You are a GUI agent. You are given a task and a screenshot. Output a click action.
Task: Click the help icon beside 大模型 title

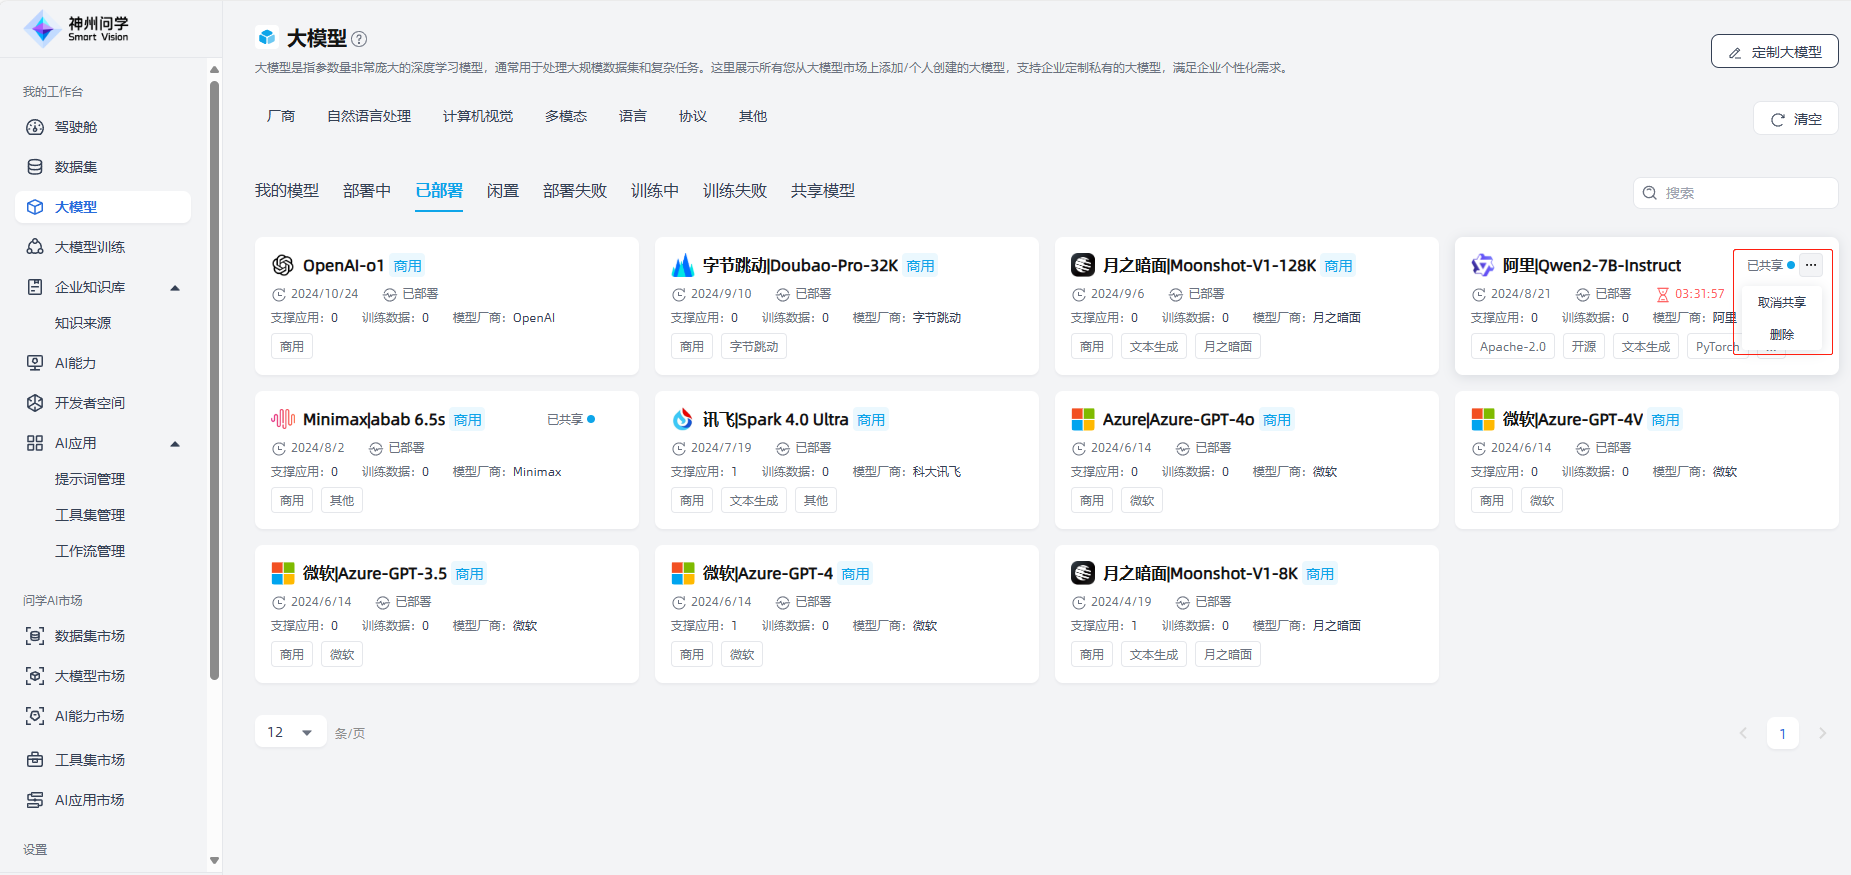click(359, 39)
